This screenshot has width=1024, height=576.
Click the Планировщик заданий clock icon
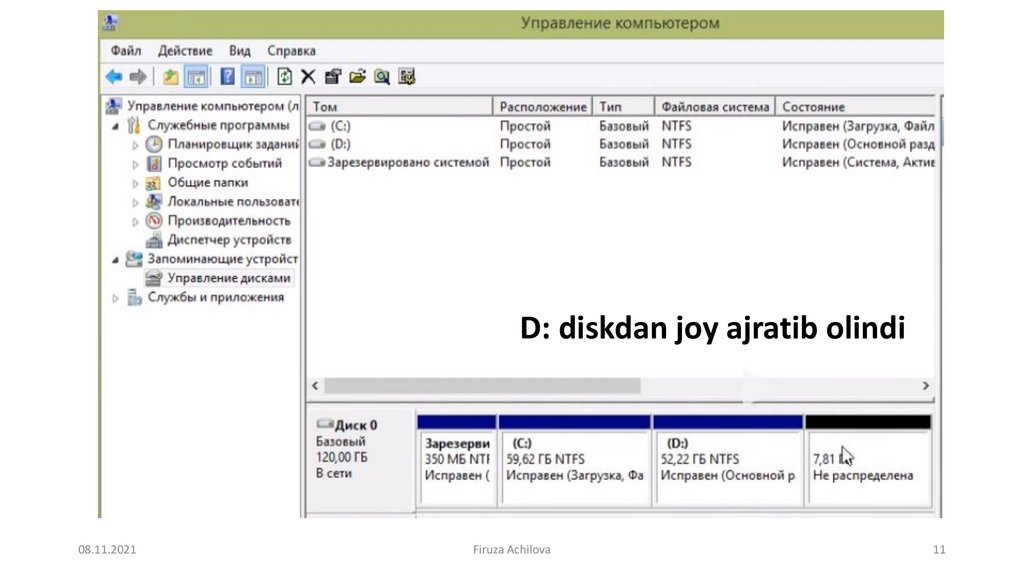(x=154, y=144)
